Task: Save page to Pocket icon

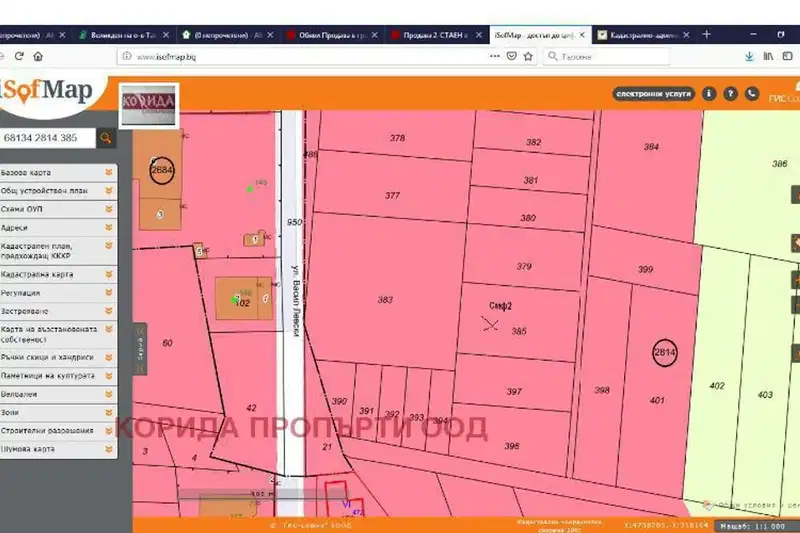Action: point(511,56)
